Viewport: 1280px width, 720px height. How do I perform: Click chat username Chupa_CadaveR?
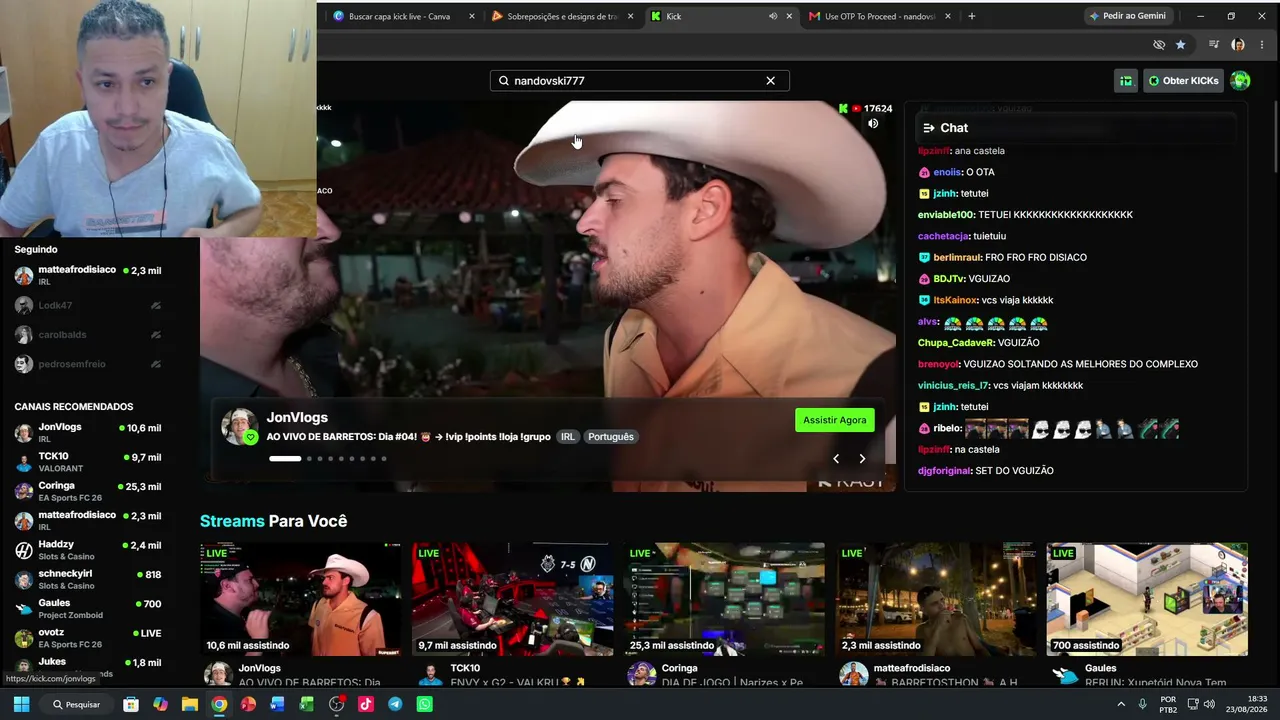click(x=955, y=343)
